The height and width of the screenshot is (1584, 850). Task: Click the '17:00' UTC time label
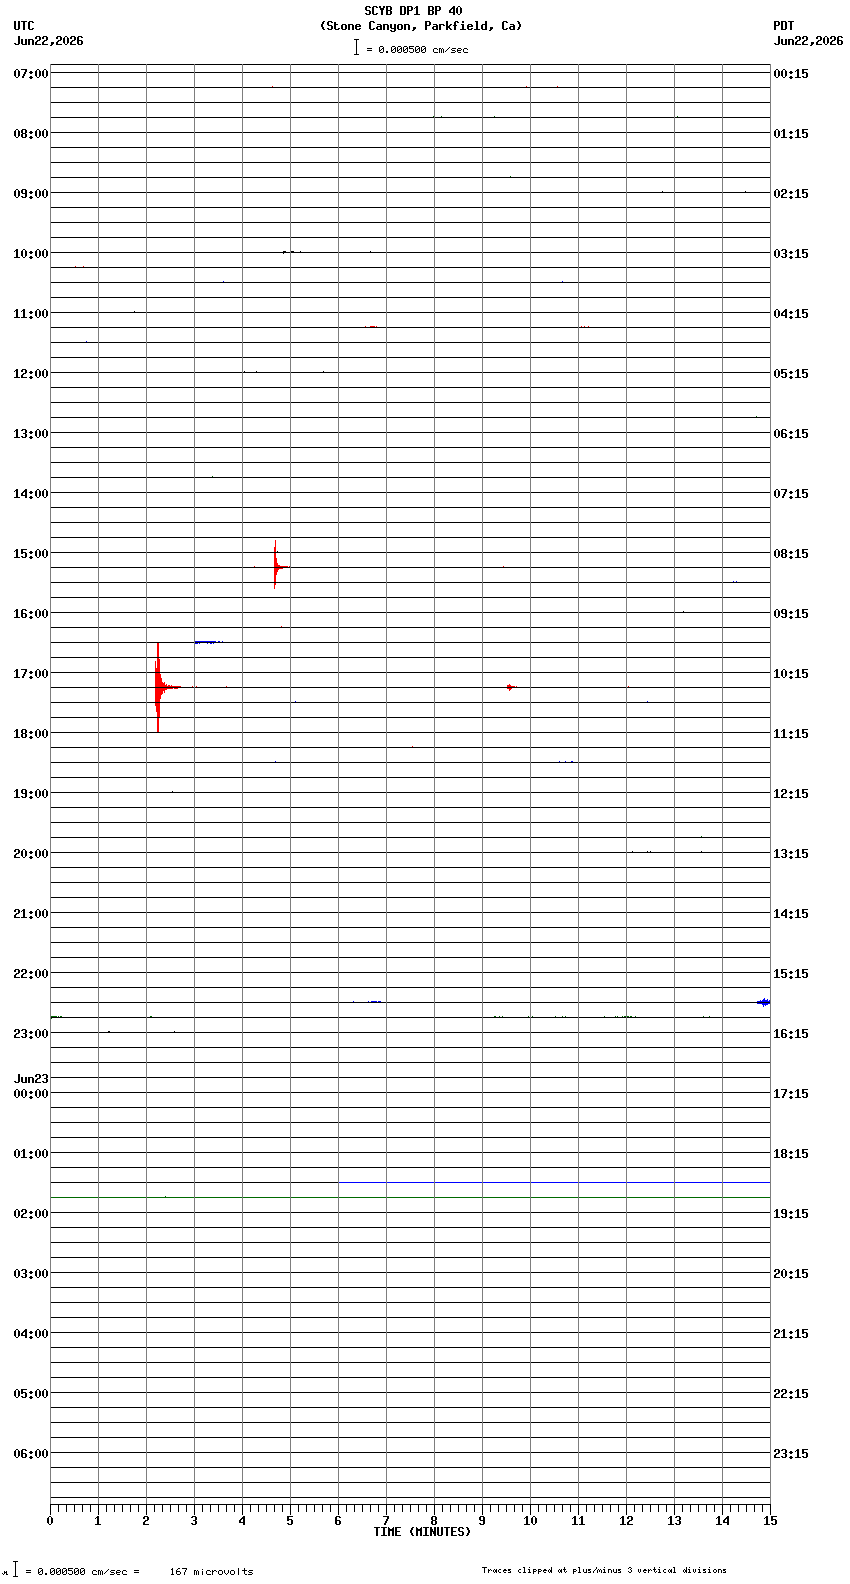[x=31, y=674]
